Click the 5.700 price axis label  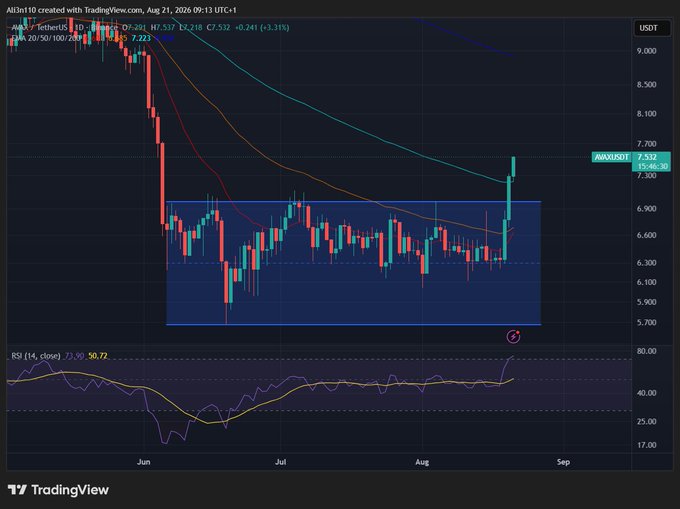(x=647, y=323)
